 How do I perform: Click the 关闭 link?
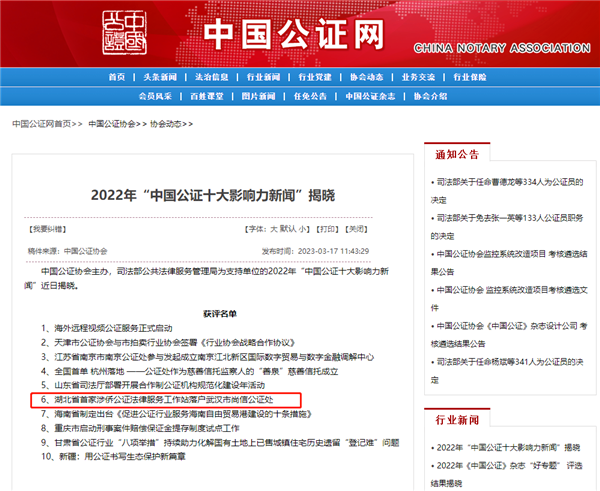tap(356, 229)
